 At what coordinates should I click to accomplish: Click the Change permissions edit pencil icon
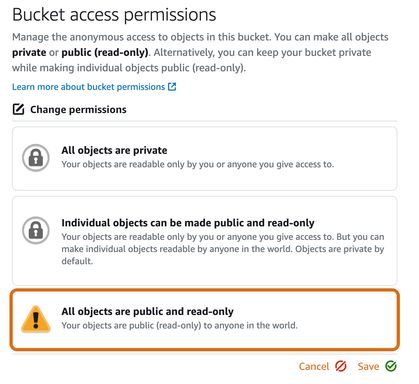tap(18, 109)
